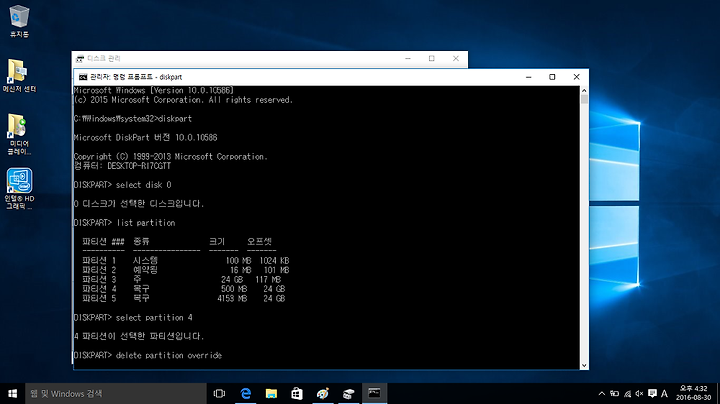720x404 pixels.
Task: Click the network tray icon
Action: point(627,393)
